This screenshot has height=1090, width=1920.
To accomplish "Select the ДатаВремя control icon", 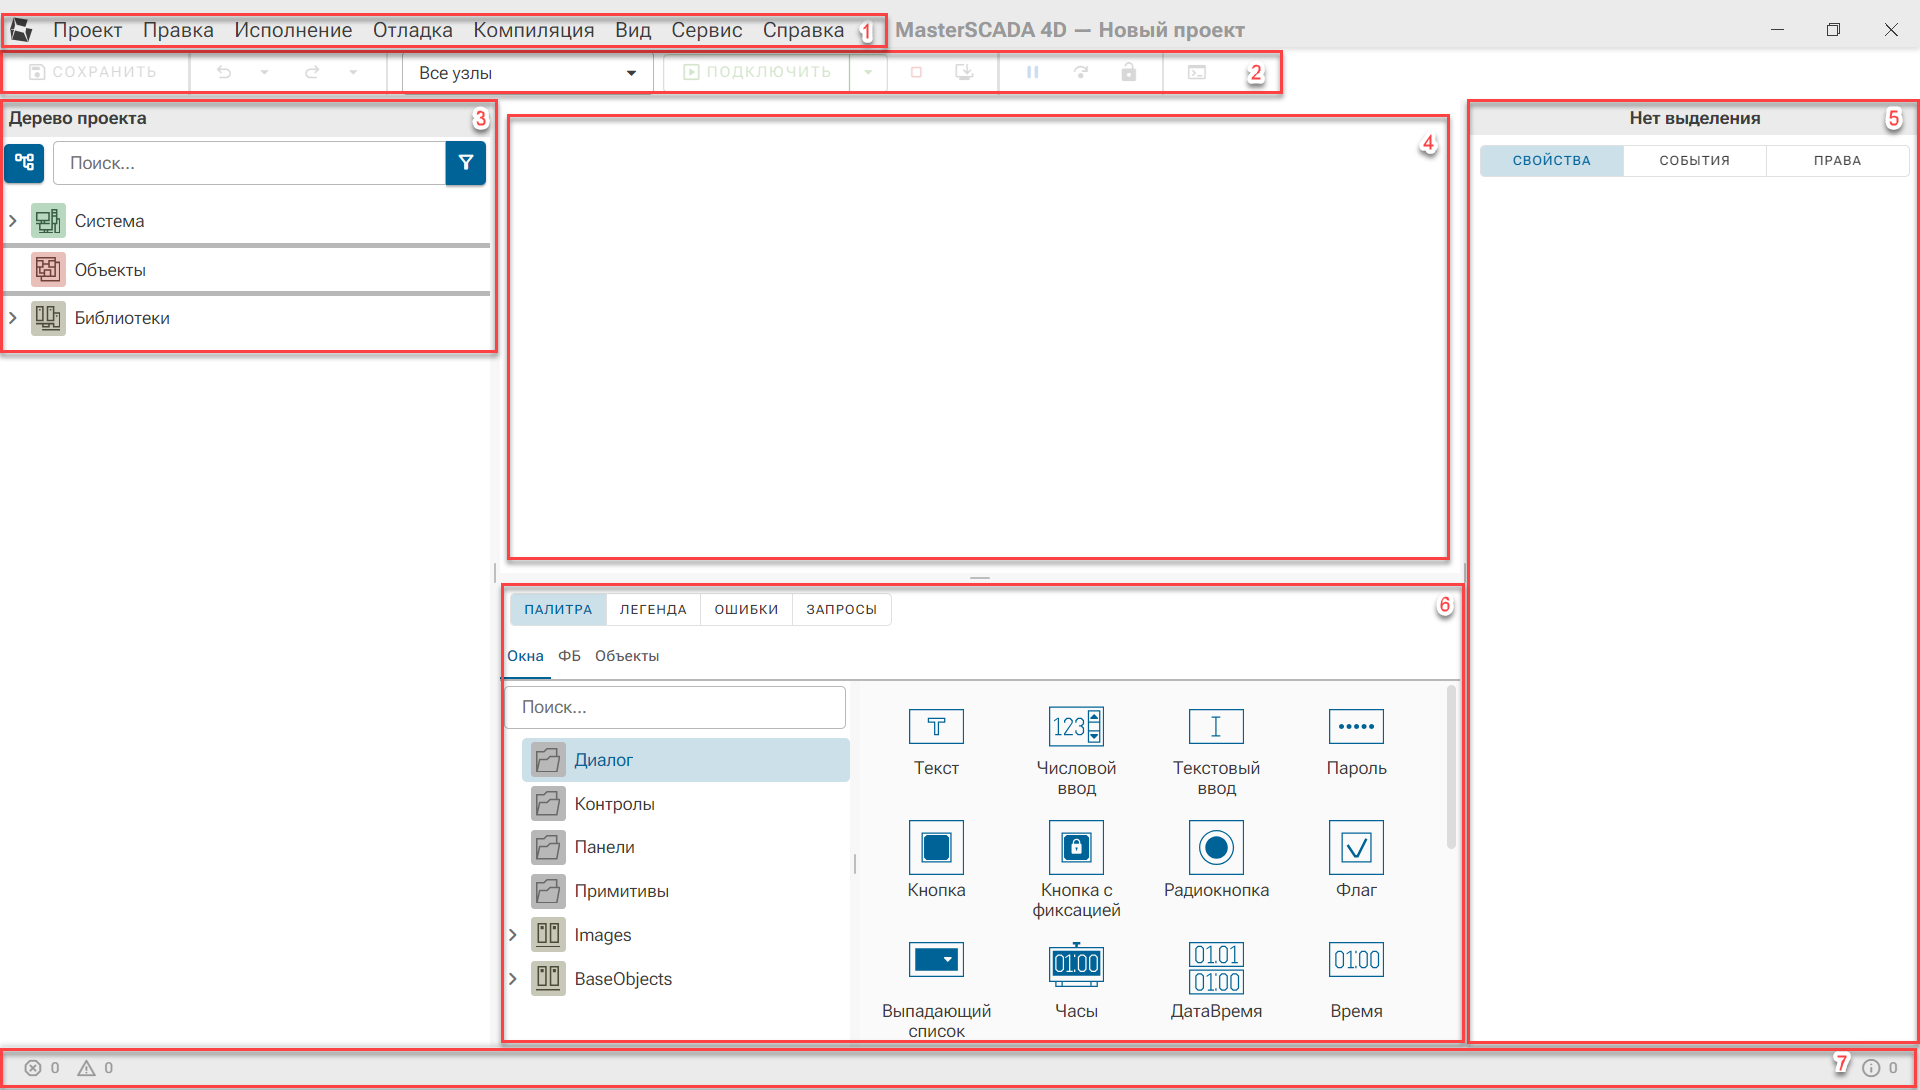I will (1216, 968).
